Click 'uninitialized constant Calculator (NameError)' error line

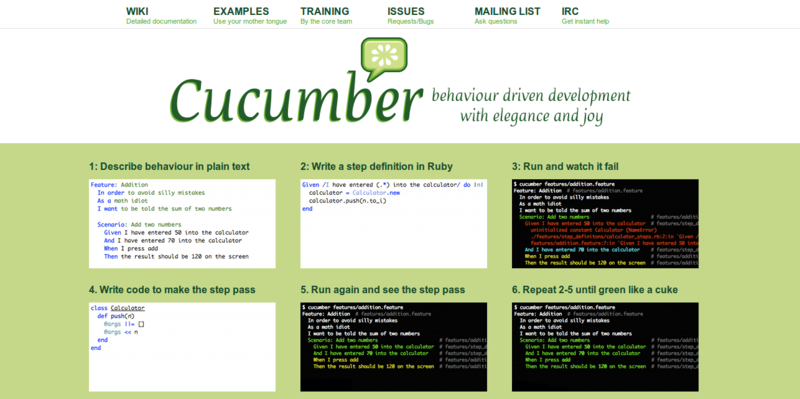(x=593, y=230)
